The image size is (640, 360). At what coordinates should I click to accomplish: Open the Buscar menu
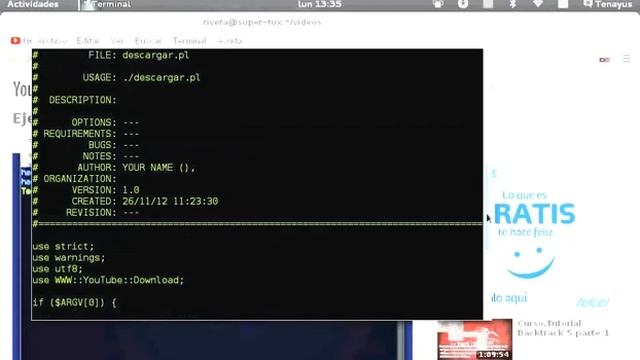(148, 41)
